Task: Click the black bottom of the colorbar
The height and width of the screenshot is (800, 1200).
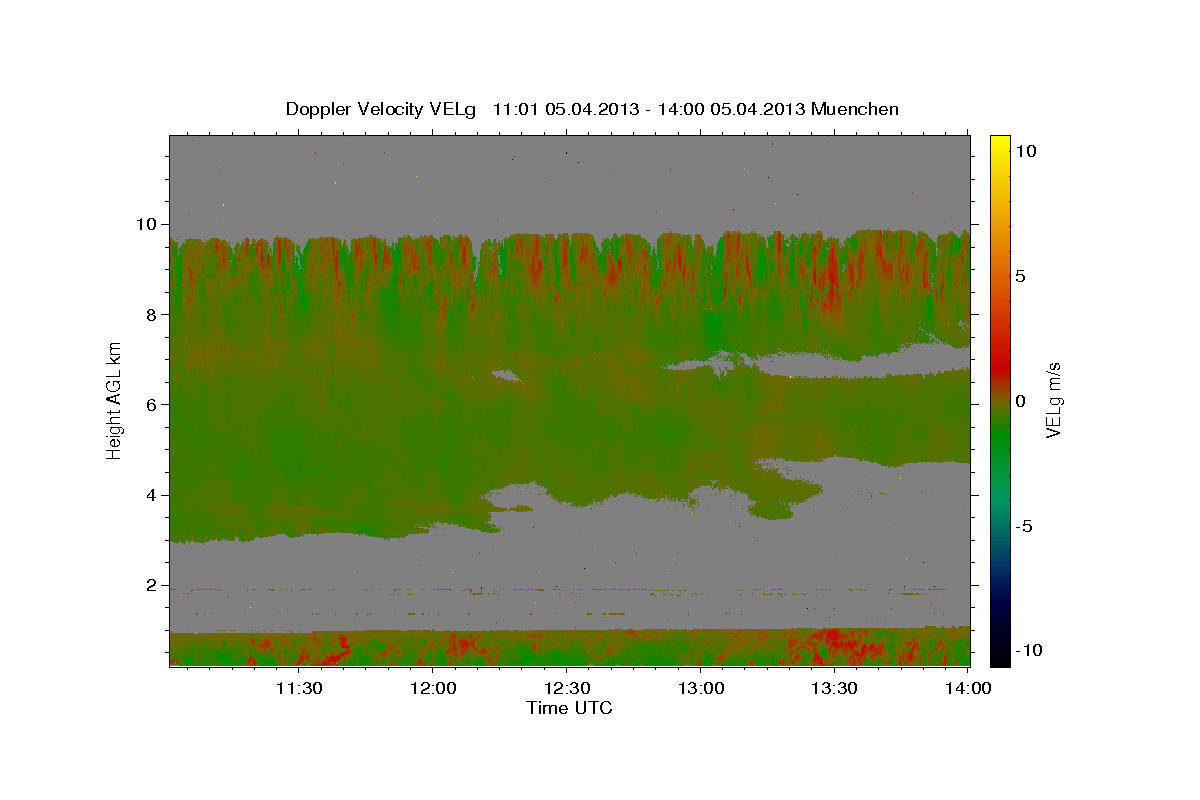Action: coord(1000,656)
